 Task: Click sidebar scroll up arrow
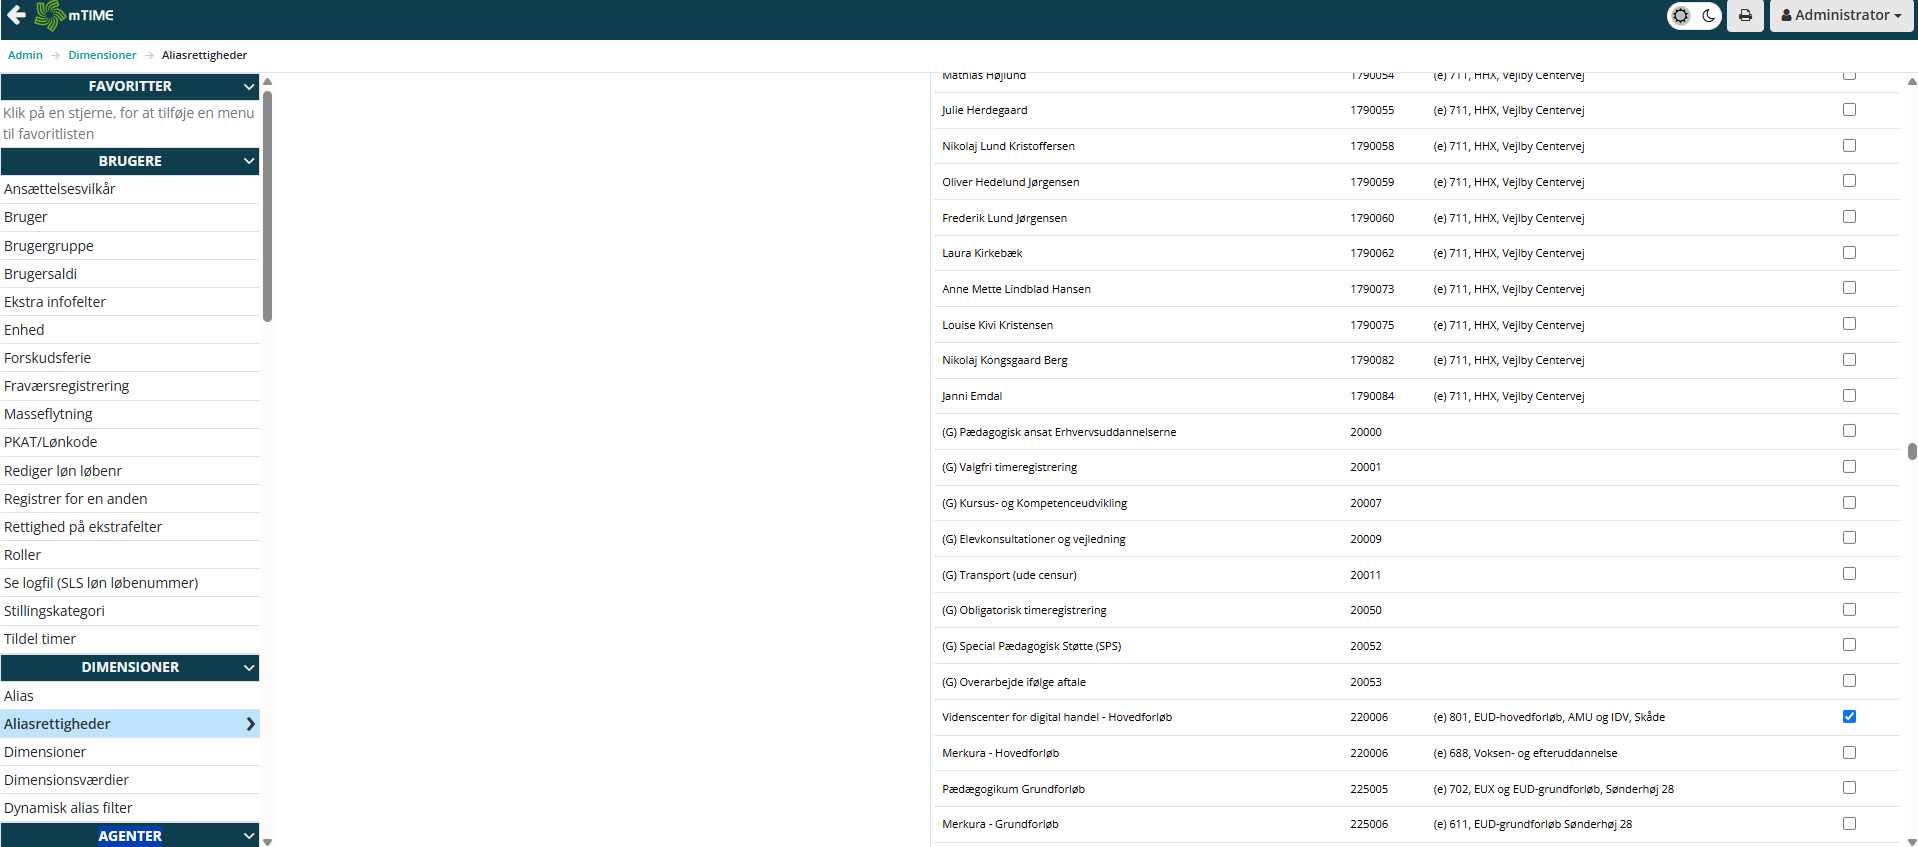coord(267,82)
